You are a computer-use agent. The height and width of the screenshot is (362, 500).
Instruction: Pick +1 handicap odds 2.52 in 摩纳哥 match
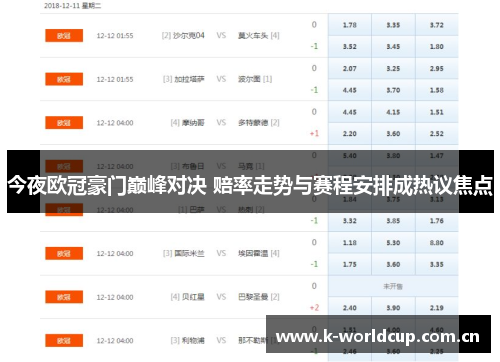437,134
